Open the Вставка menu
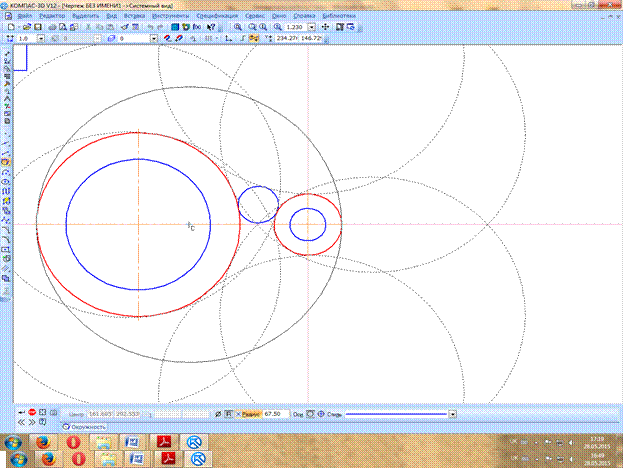The width and height of the screenshot is (623, 468). click(x=134, y=16)
